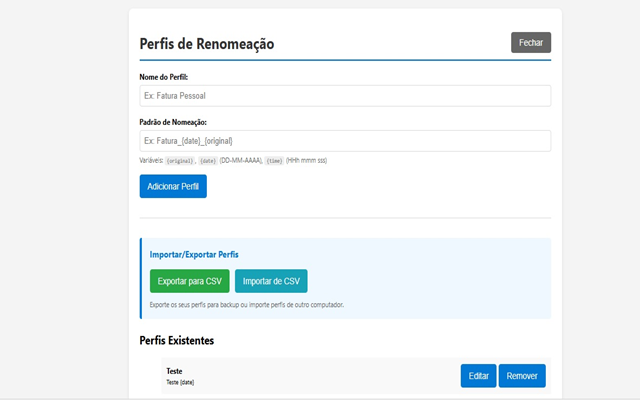The image size is (640, 400).
Task: Edit the Teste profile
Action: [x=478, y=376]
